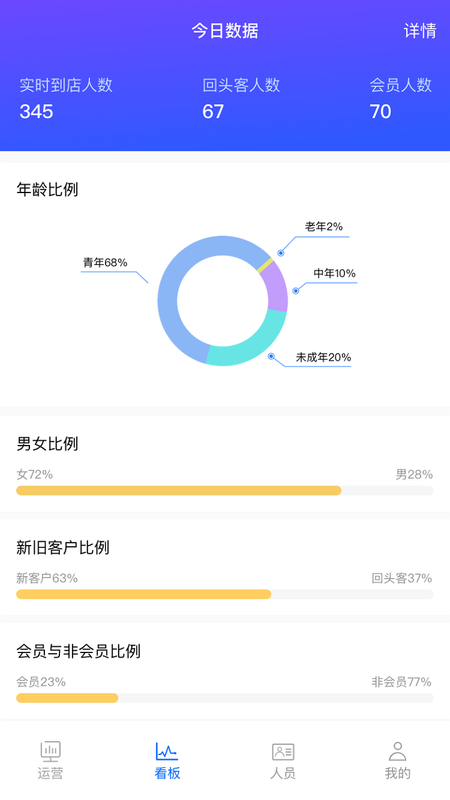The width and height of the screenshot is (450, 800).
Task: Click the 男女比例 progress bar
Action: (x=225, y=491)
